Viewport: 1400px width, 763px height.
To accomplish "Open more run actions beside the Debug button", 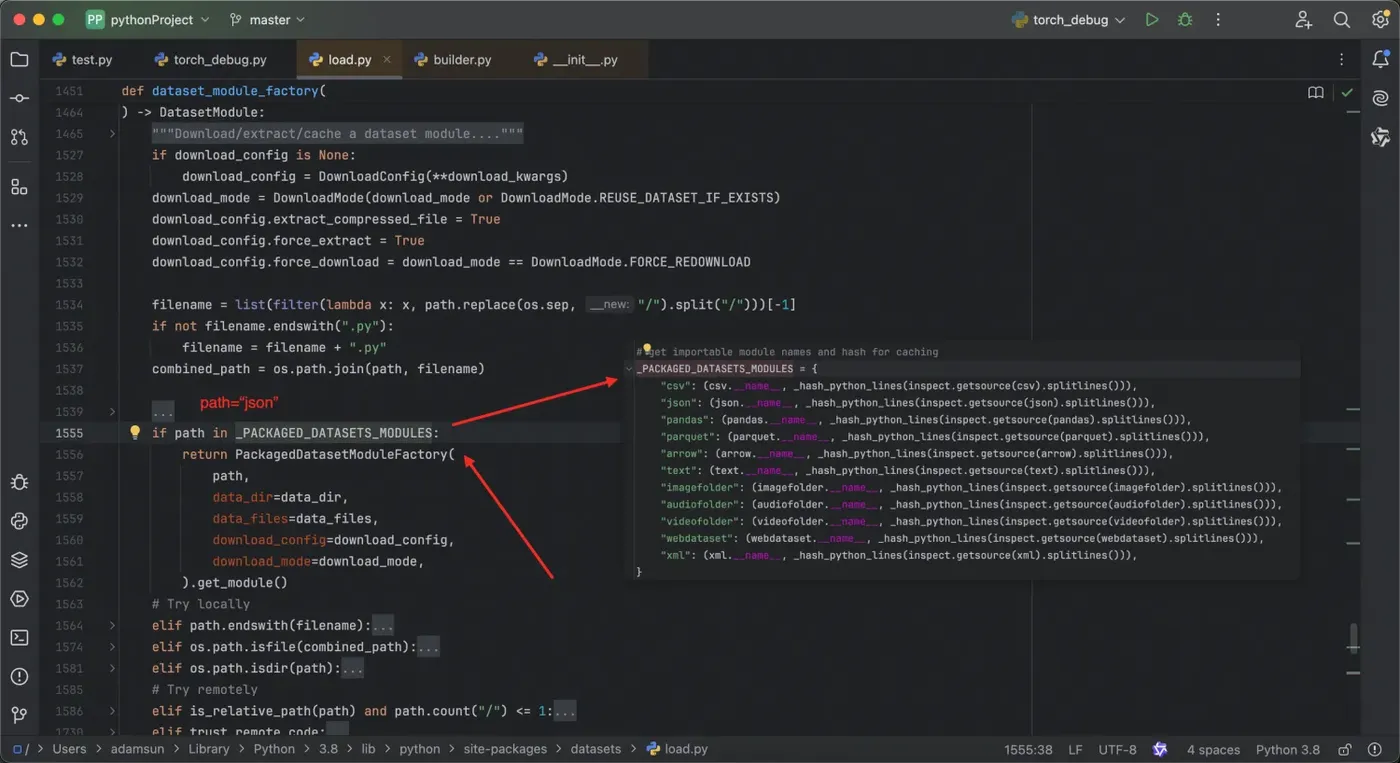I will 1218,20.
